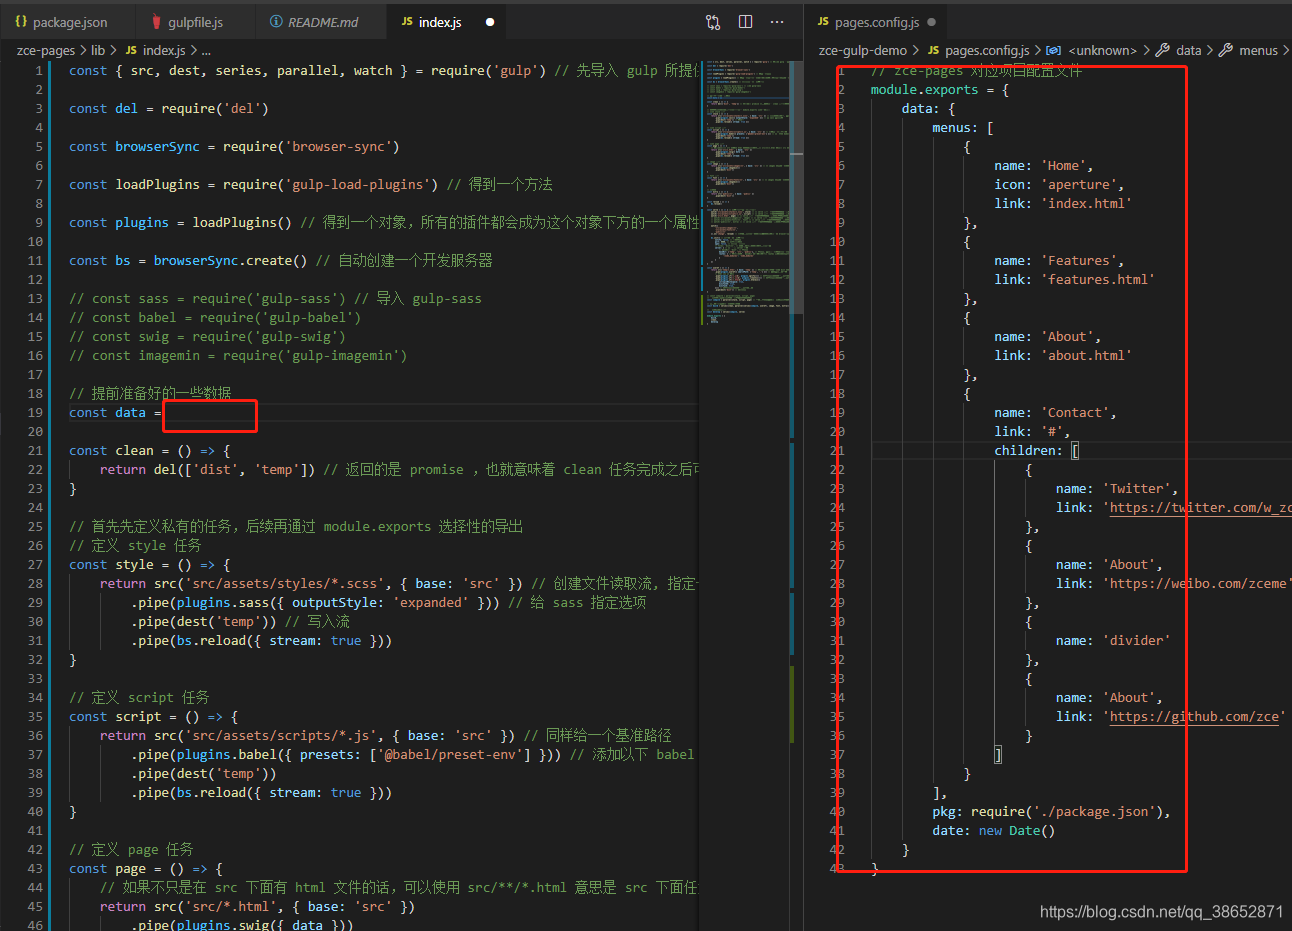Screen dimensions: 1292x931
Task: Select the index.js editor tab
Action: pyautogui.click(x=440, y=22)
